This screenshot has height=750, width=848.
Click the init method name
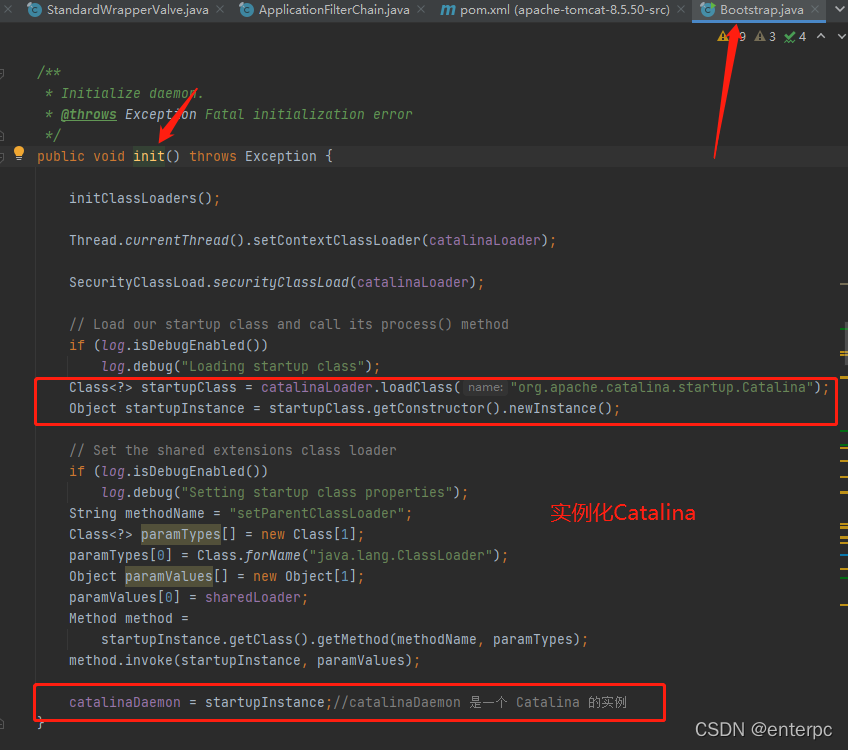(149, 156)
